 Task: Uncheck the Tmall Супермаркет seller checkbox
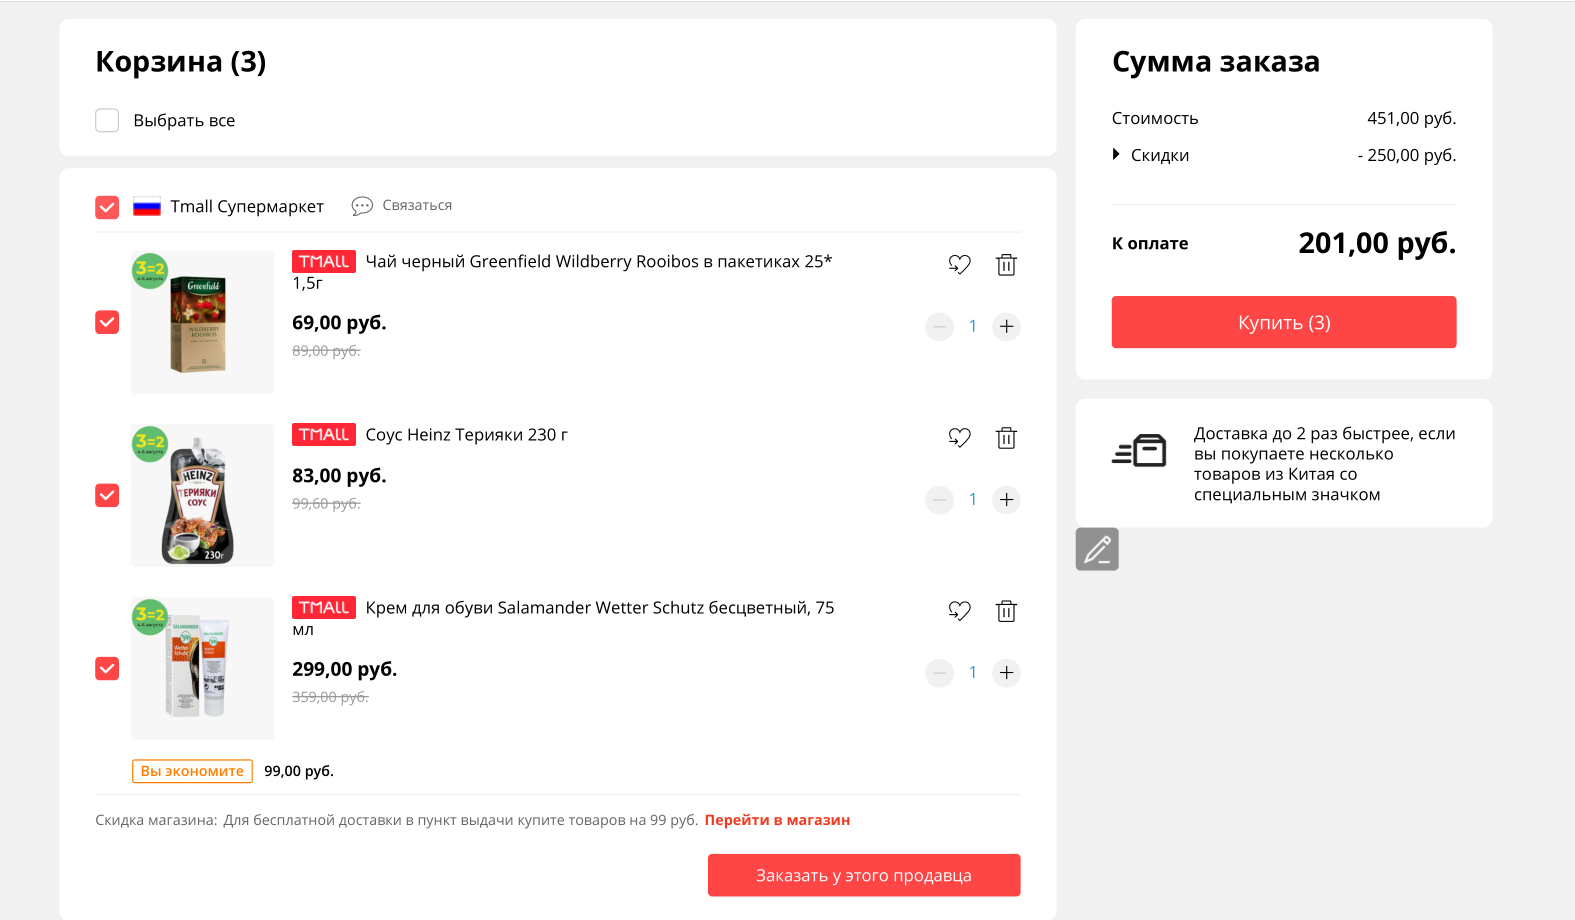(107, 207)
